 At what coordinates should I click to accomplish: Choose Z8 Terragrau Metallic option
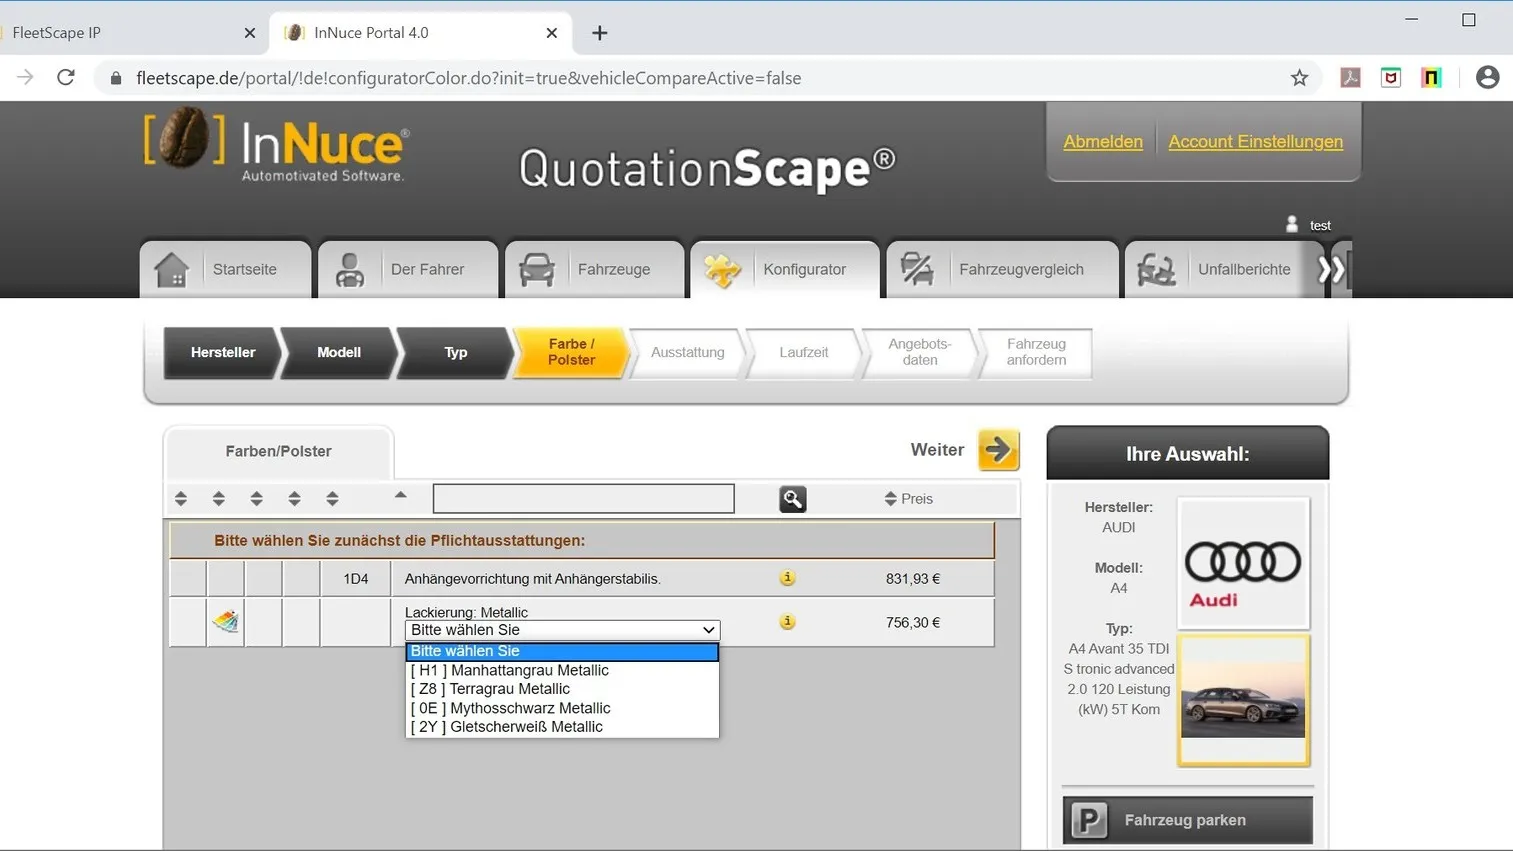pos(562,689)
